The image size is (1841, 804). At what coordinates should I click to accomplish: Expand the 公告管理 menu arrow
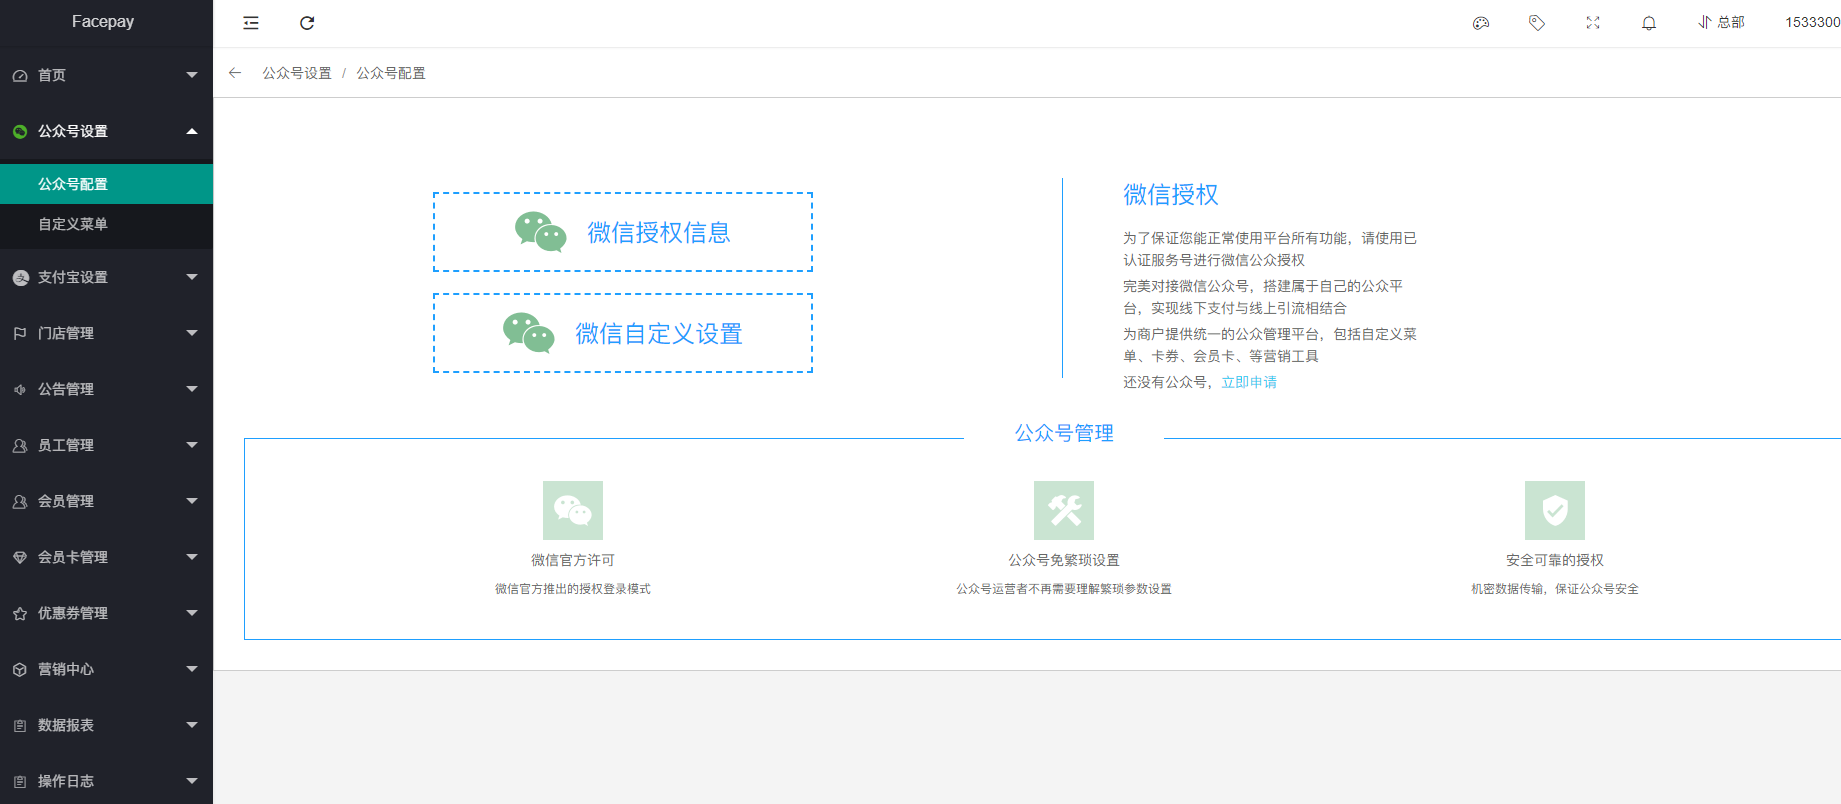192,389
